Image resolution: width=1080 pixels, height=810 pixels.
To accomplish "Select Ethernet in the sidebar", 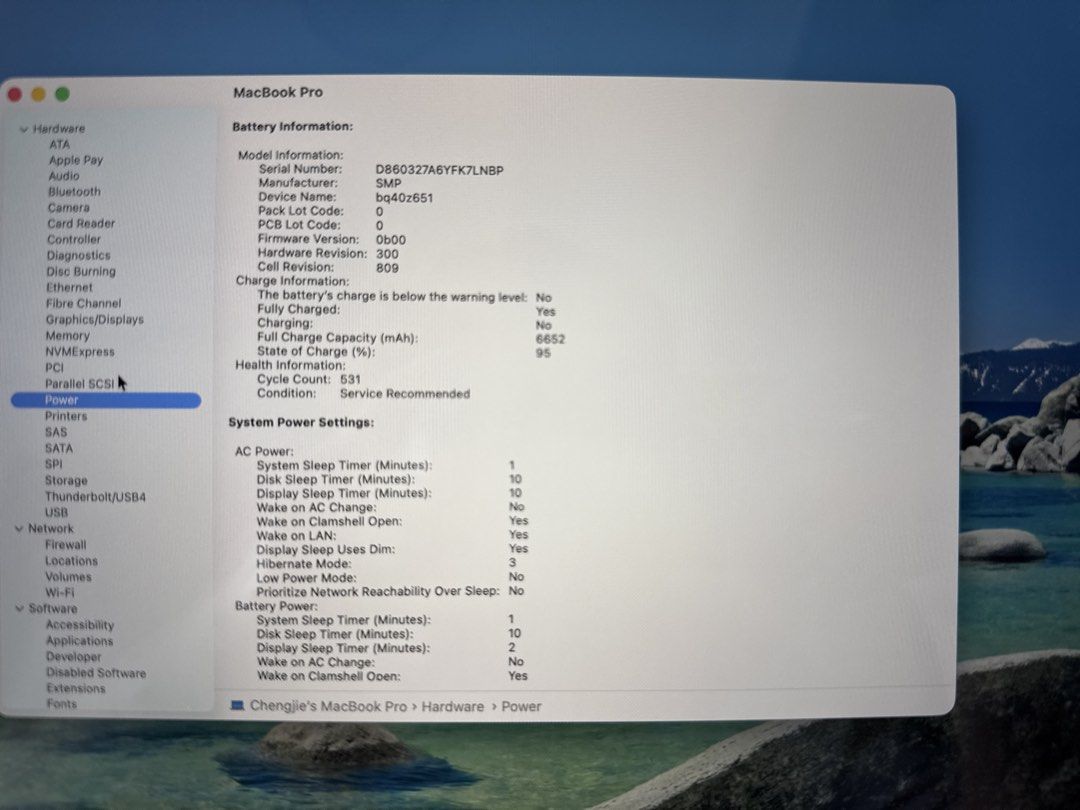I will [x=70, y=287].
